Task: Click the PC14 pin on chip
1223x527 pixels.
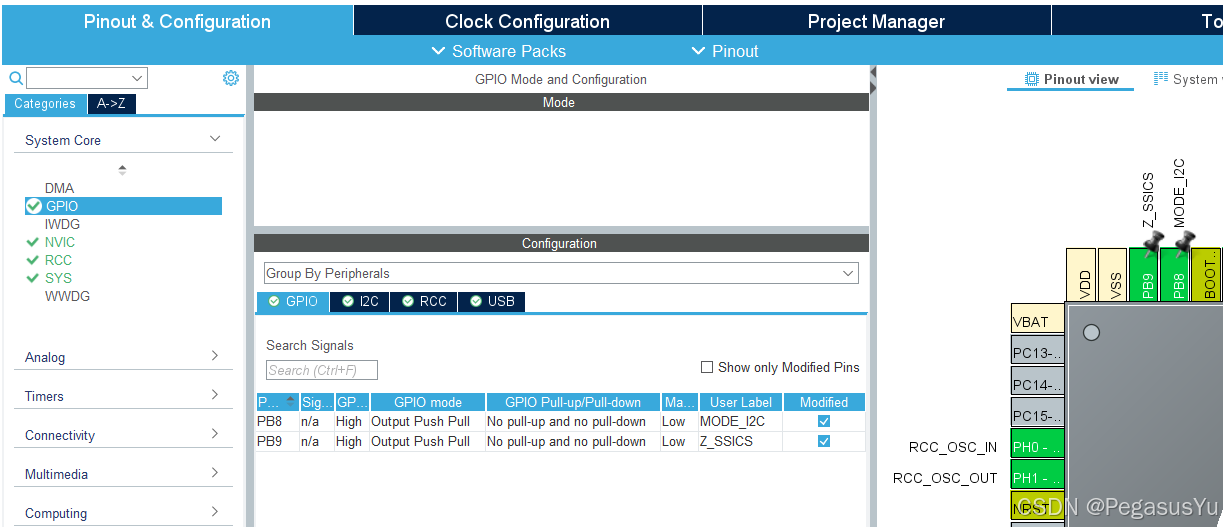Action: pos(1038,383)
